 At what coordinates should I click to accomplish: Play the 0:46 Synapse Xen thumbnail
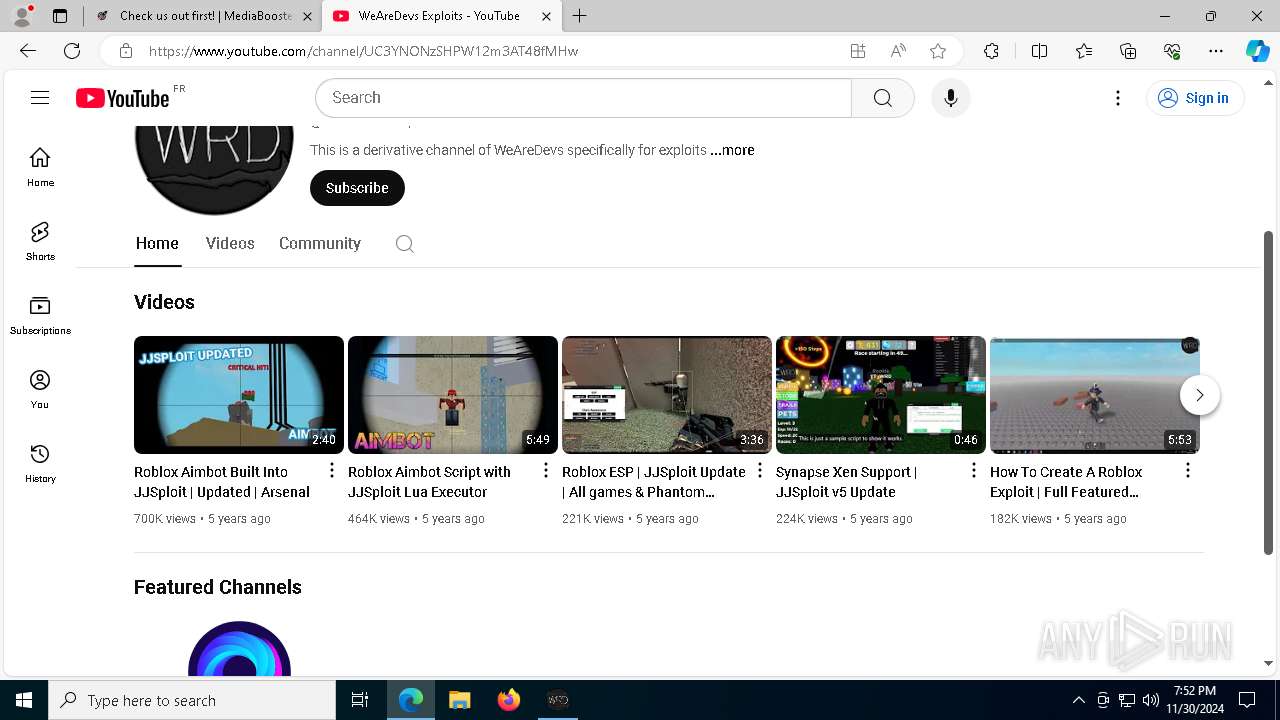coord(881,395)
